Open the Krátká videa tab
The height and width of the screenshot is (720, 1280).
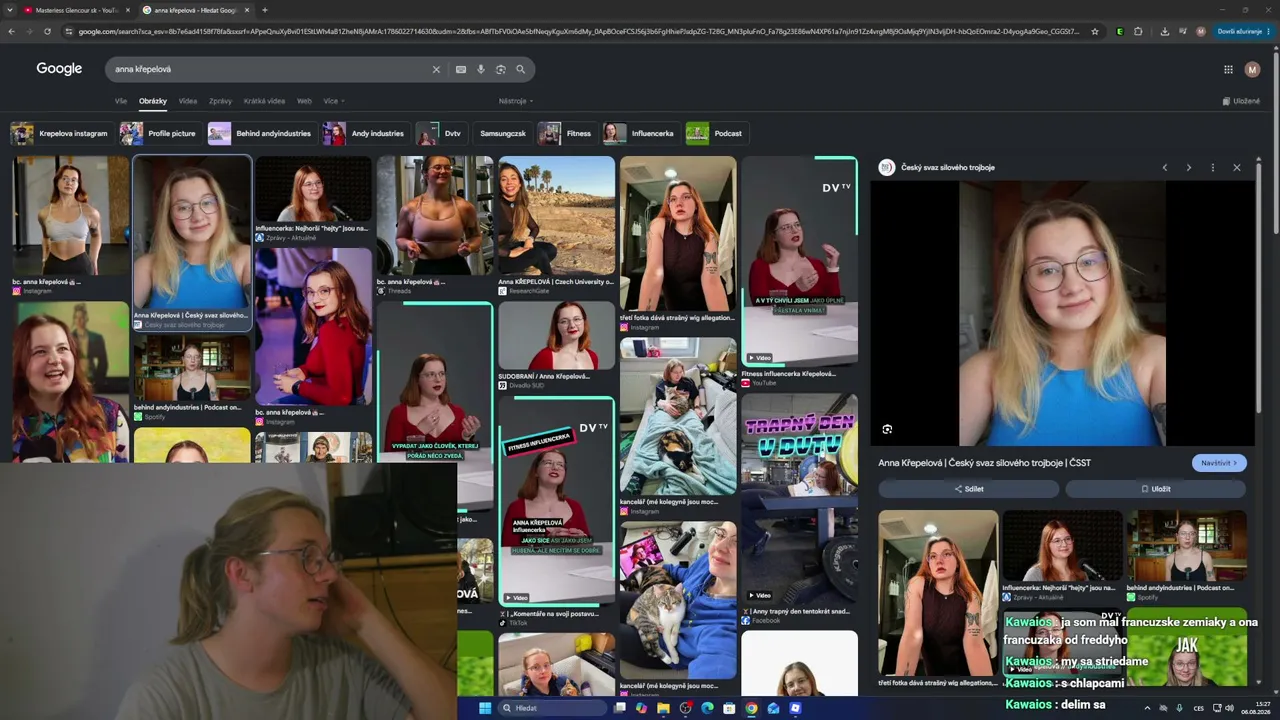point(264,101)
